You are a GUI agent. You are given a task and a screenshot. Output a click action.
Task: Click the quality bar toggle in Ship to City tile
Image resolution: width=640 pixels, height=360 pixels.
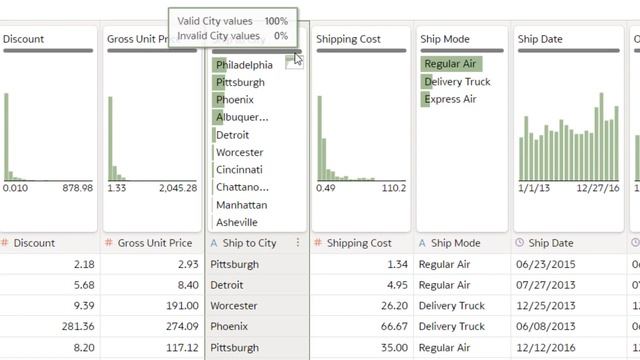(294, 62)
